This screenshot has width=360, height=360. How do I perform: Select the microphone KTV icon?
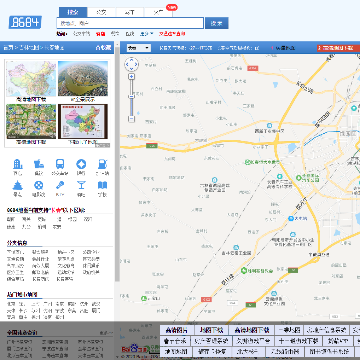pos(60,185)
